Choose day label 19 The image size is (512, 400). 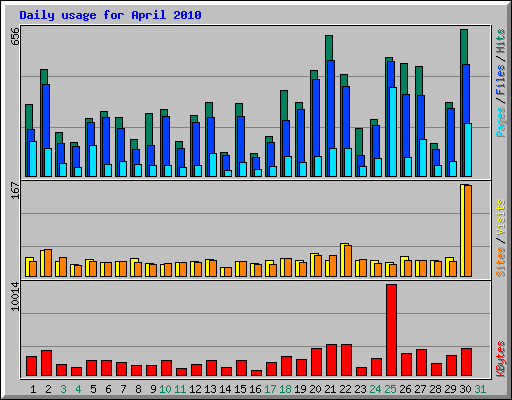[300, 389]
